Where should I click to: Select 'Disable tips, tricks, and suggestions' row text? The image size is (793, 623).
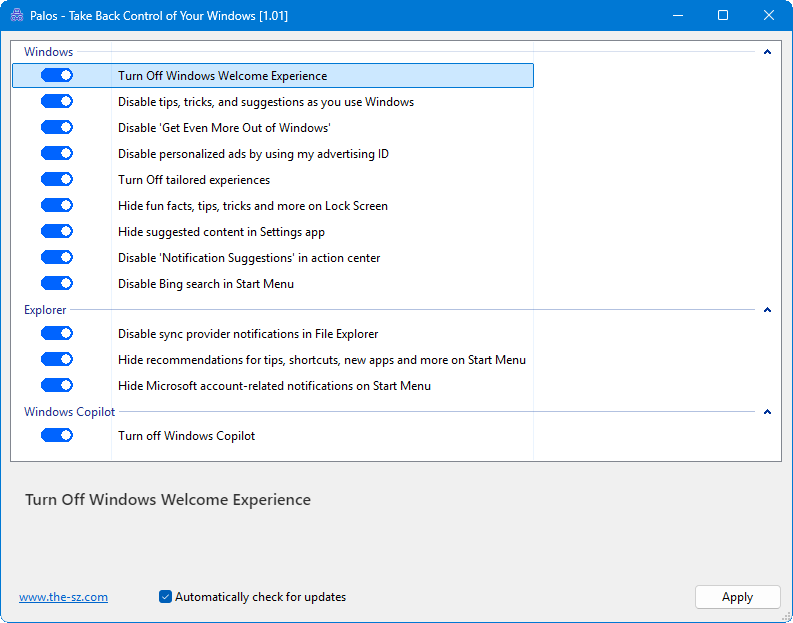(x=266, y=102)
